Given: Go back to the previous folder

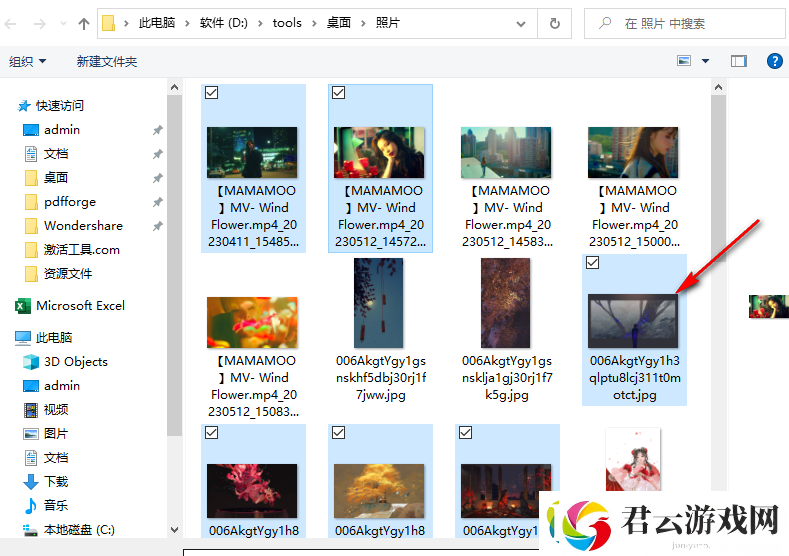Looking at the screenshot, I should click(x=11, y=24).
